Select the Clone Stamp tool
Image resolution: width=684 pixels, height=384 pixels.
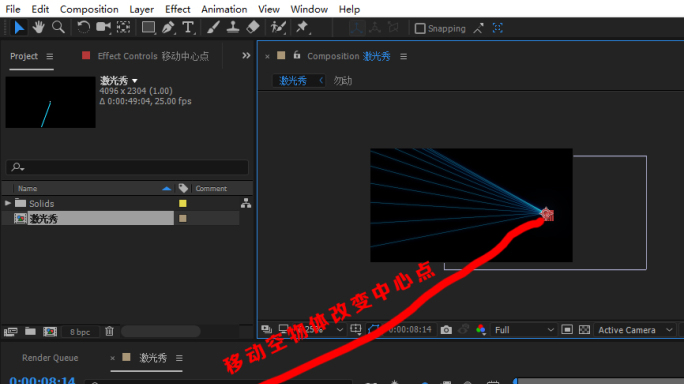(233, 27)
